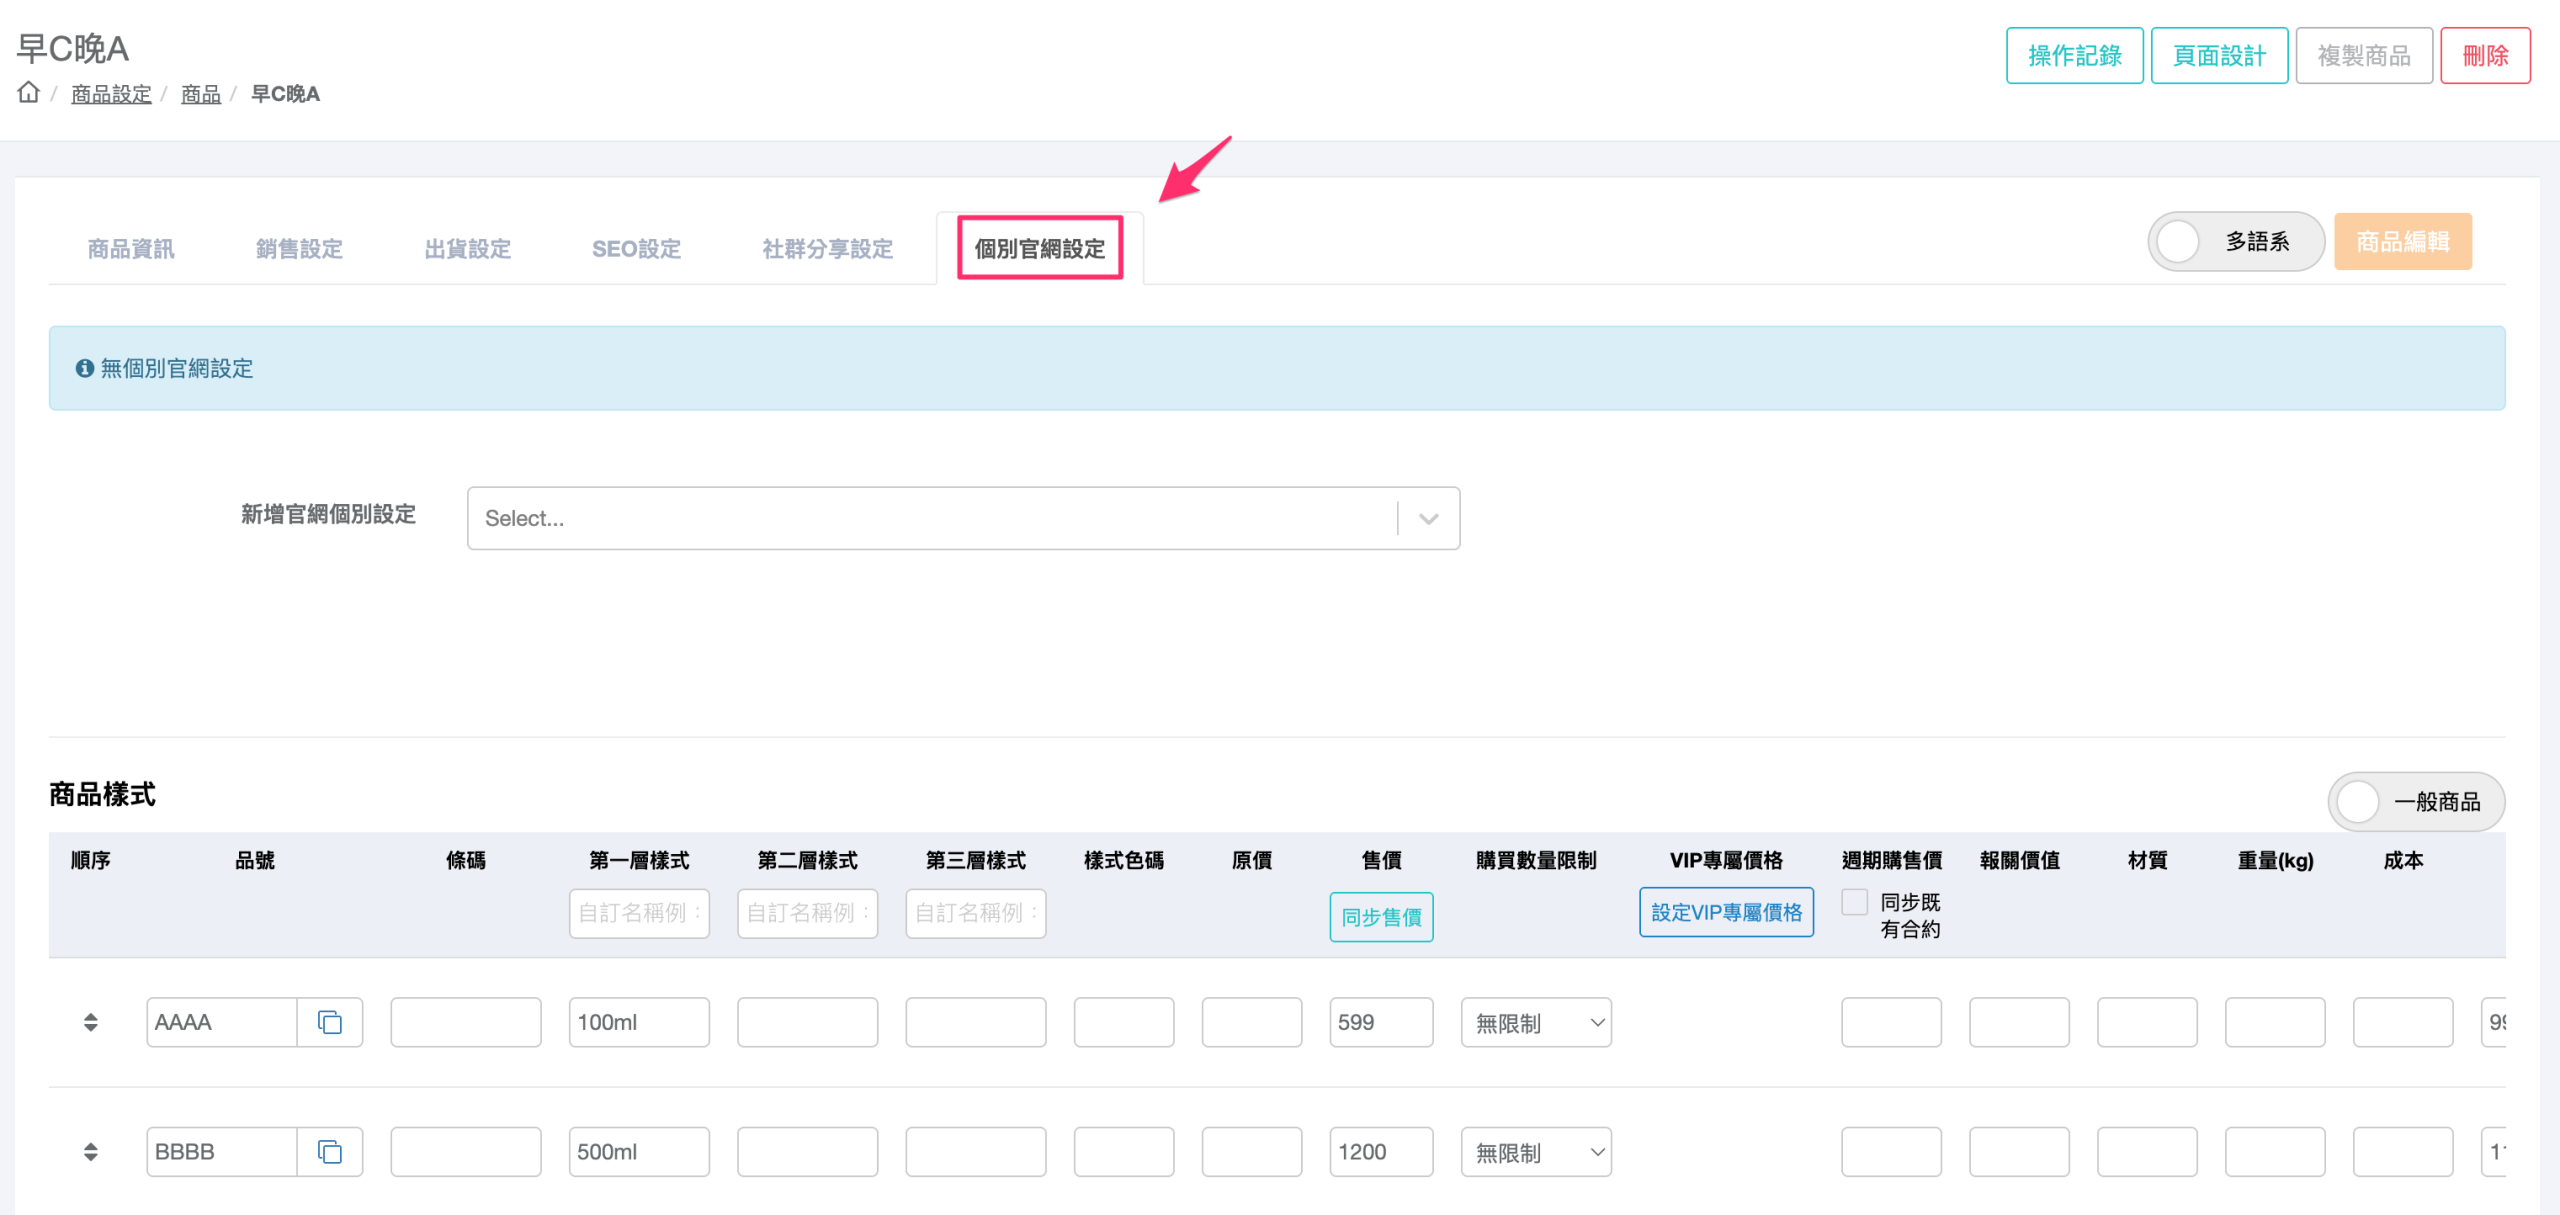Image resolution: width=2560 pixels, height=1215 pixels.
Task: Click the 售價 field showing 599
Action: [1380, 1022]
